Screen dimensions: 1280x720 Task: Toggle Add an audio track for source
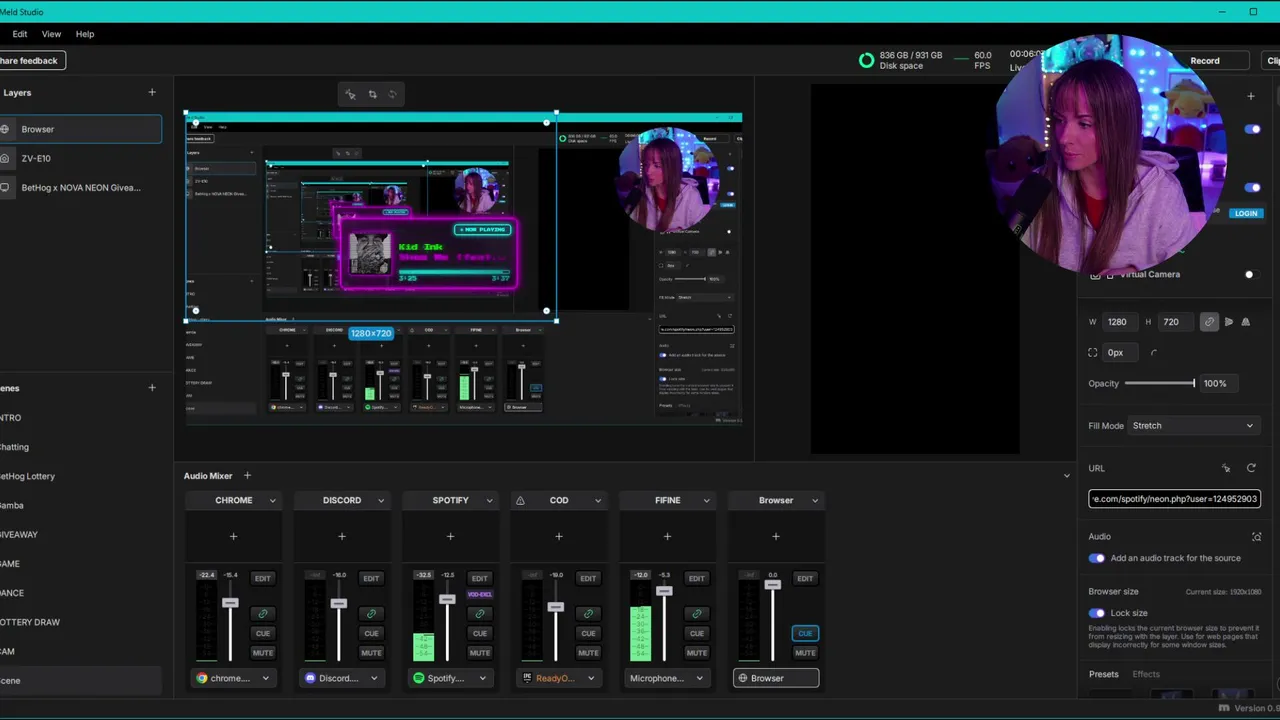tap(1097, 558)
